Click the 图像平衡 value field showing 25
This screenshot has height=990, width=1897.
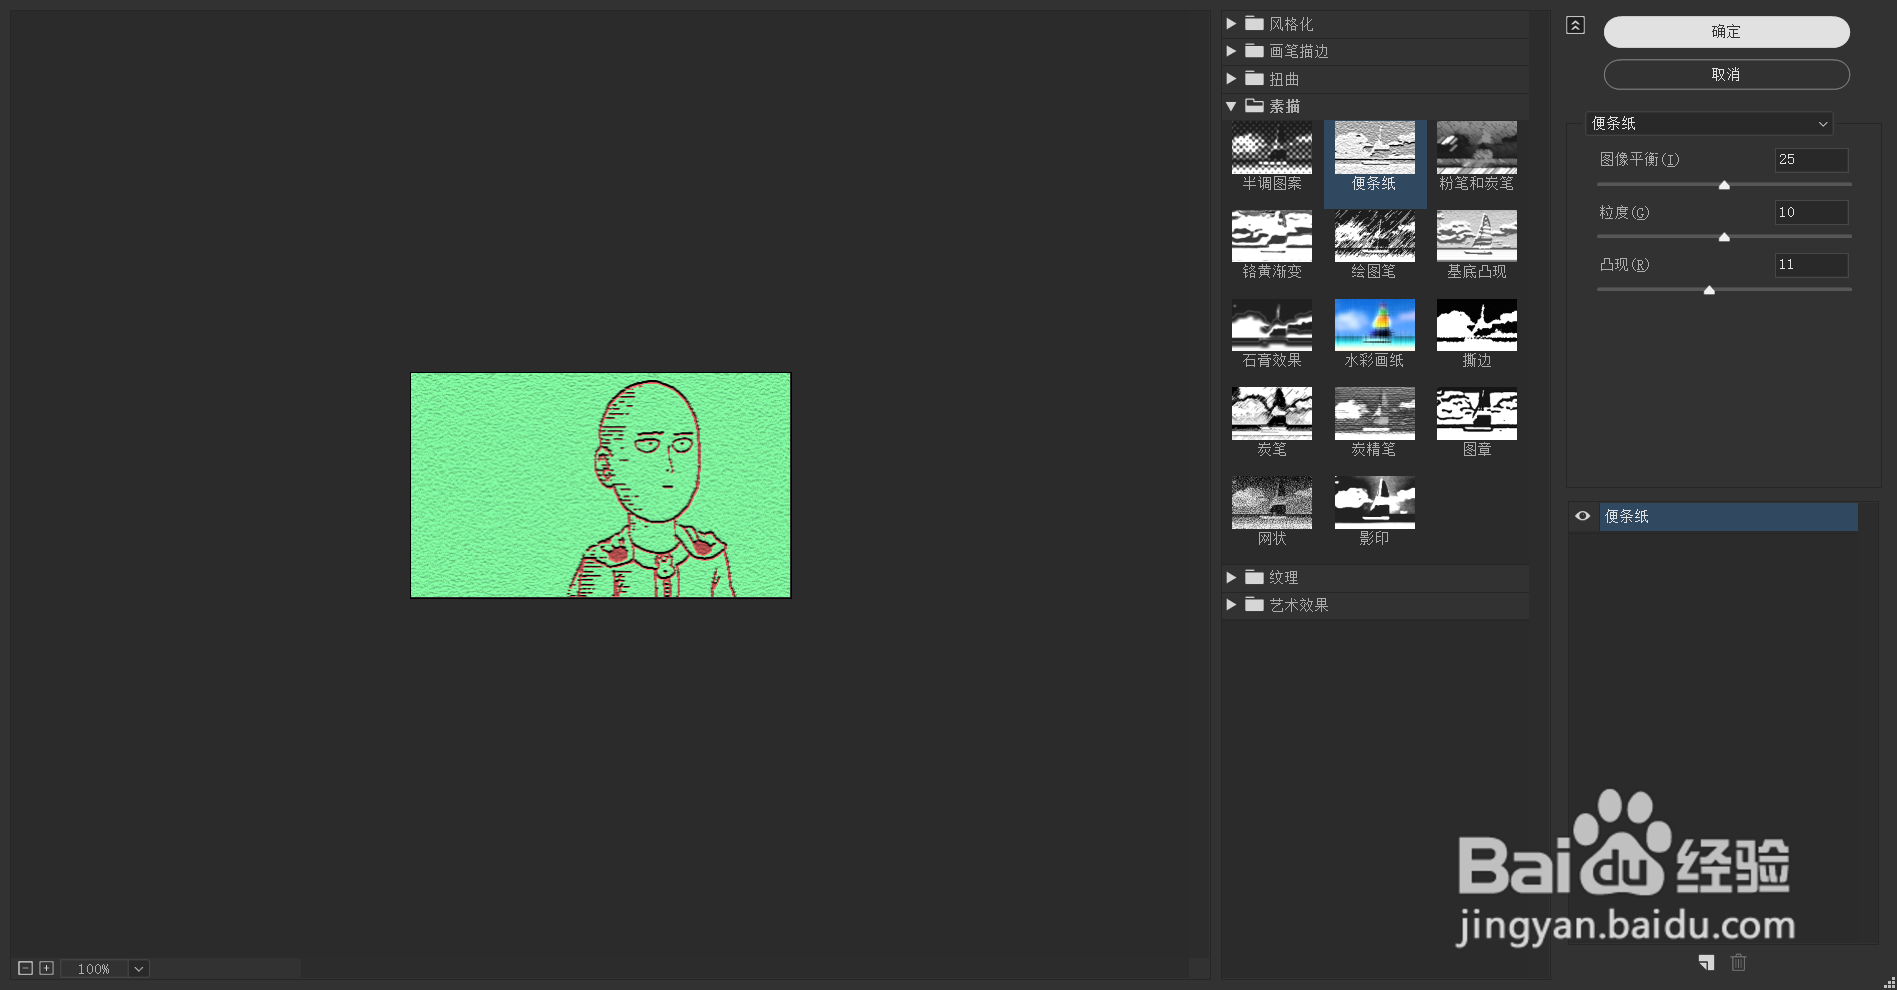click(1811, 160)
